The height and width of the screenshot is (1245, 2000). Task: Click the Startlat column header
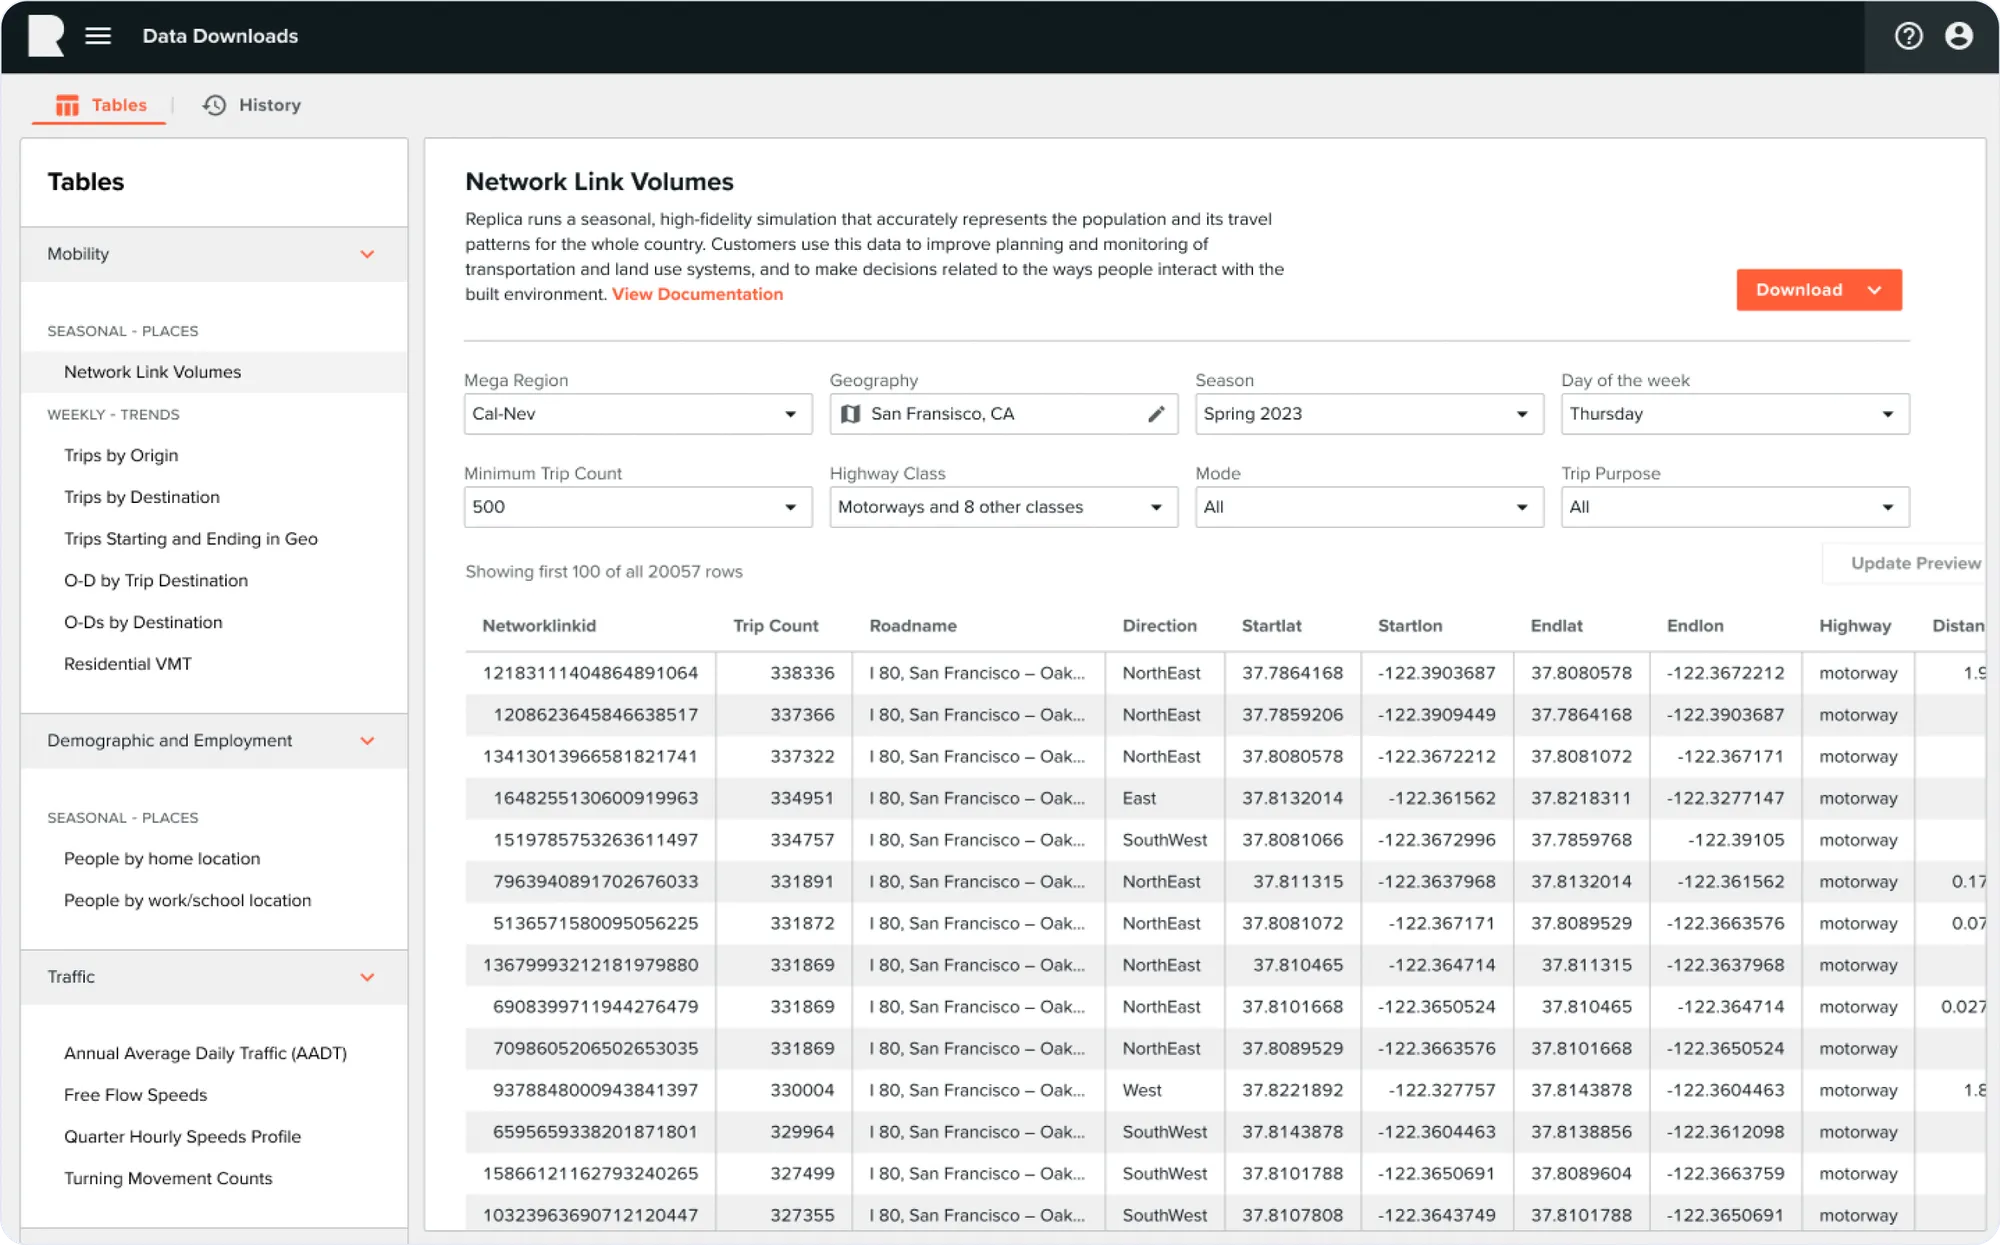click(1272, 626)
